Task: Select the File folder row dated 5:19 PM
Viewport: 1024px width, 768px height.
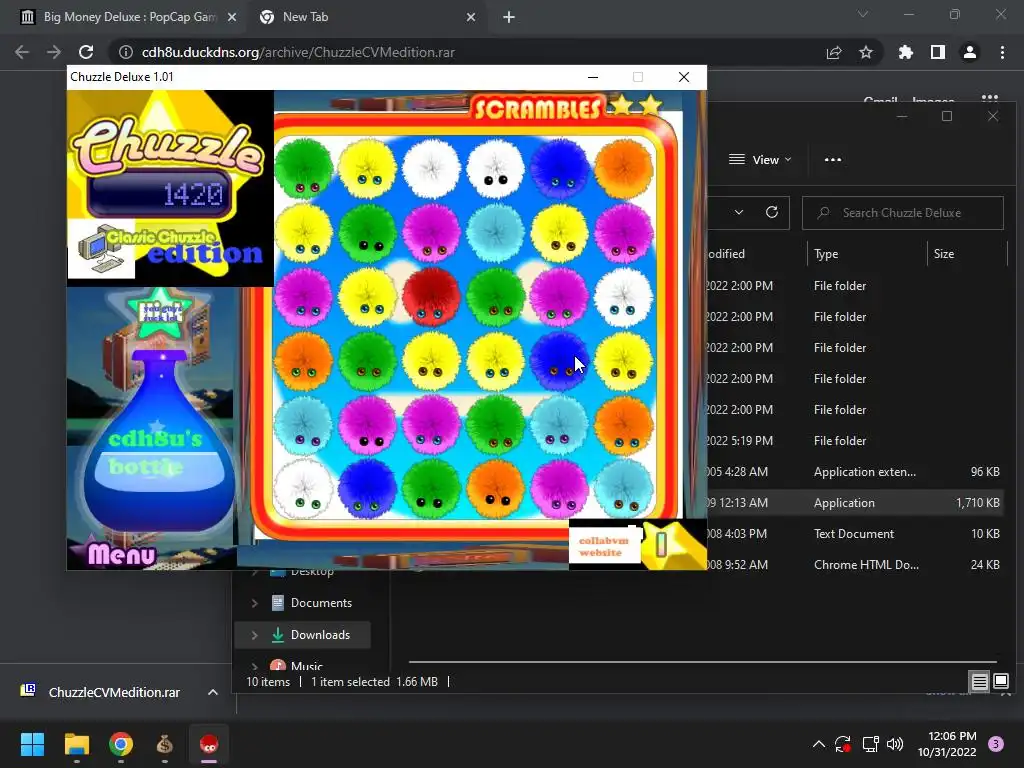Action: (856, 441)
